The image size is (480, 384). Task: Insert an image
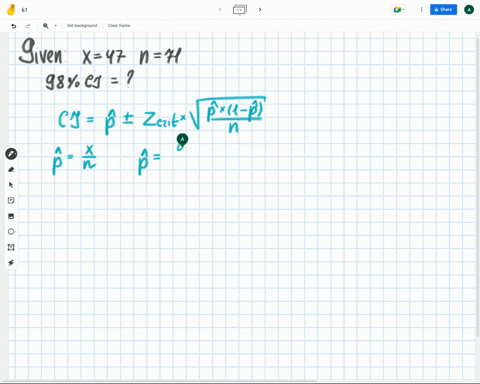coord(11,216)
